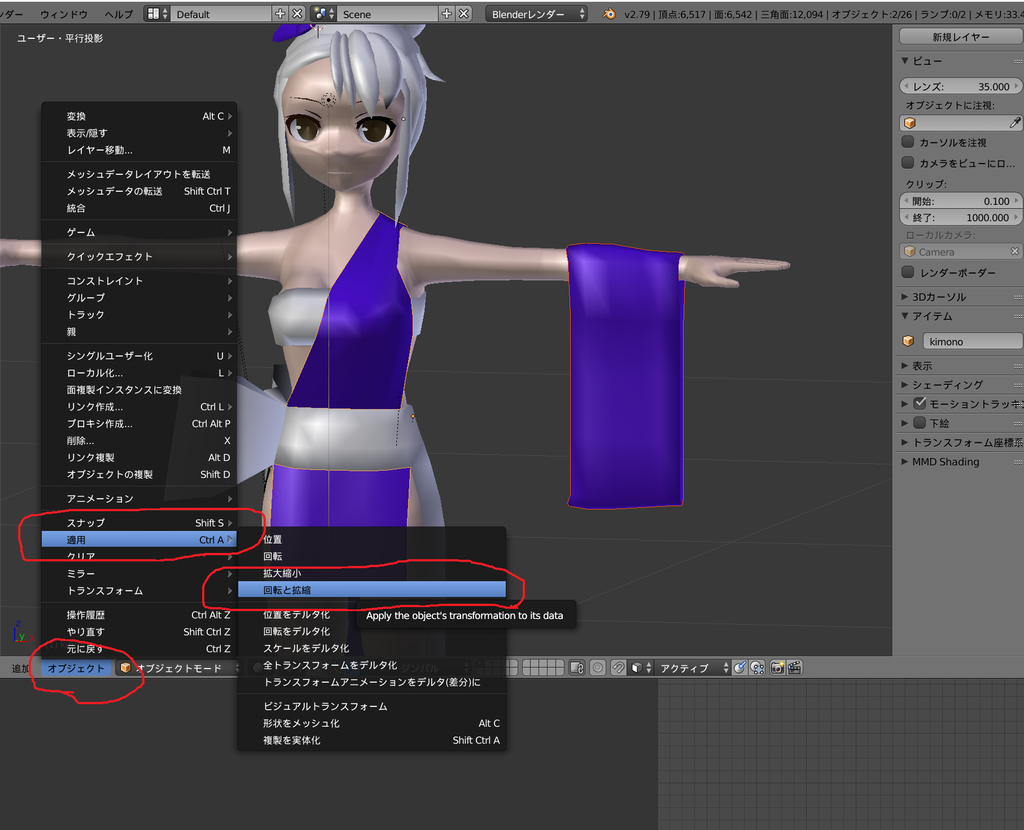Select オブジェクトの複製 menu entry
The width and height of the screenshot is (1024, 830).
point(138,474)
